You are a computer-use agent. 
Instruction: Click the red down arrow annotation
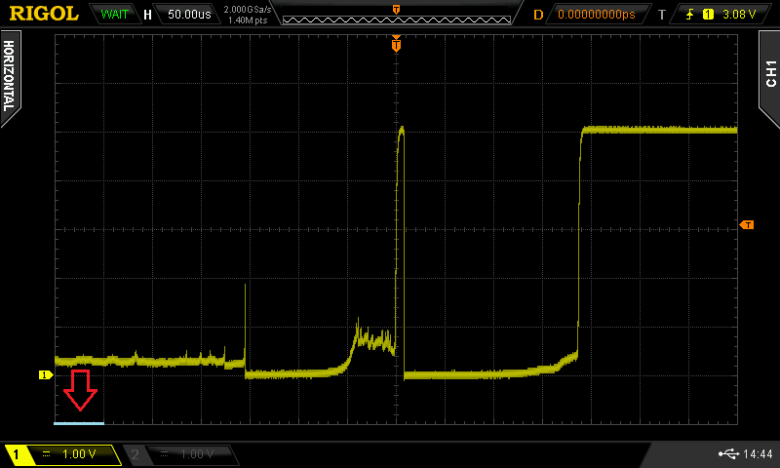click(x=80, y=390)
